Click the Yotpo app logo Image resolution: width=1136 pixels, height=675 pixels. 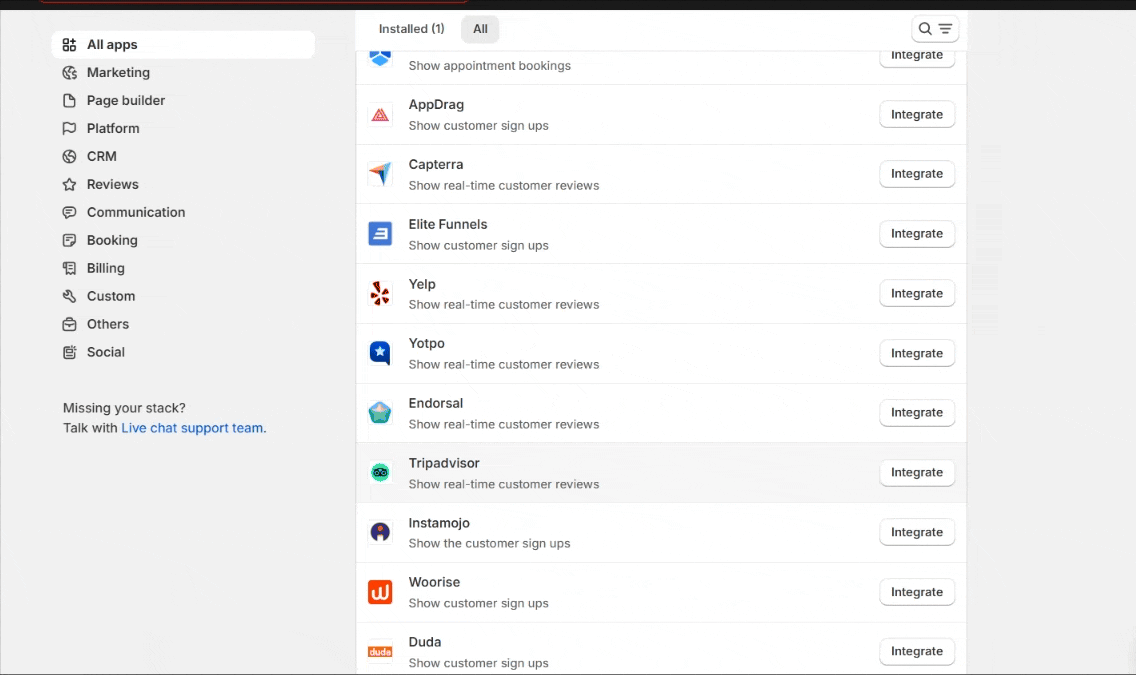380,353
